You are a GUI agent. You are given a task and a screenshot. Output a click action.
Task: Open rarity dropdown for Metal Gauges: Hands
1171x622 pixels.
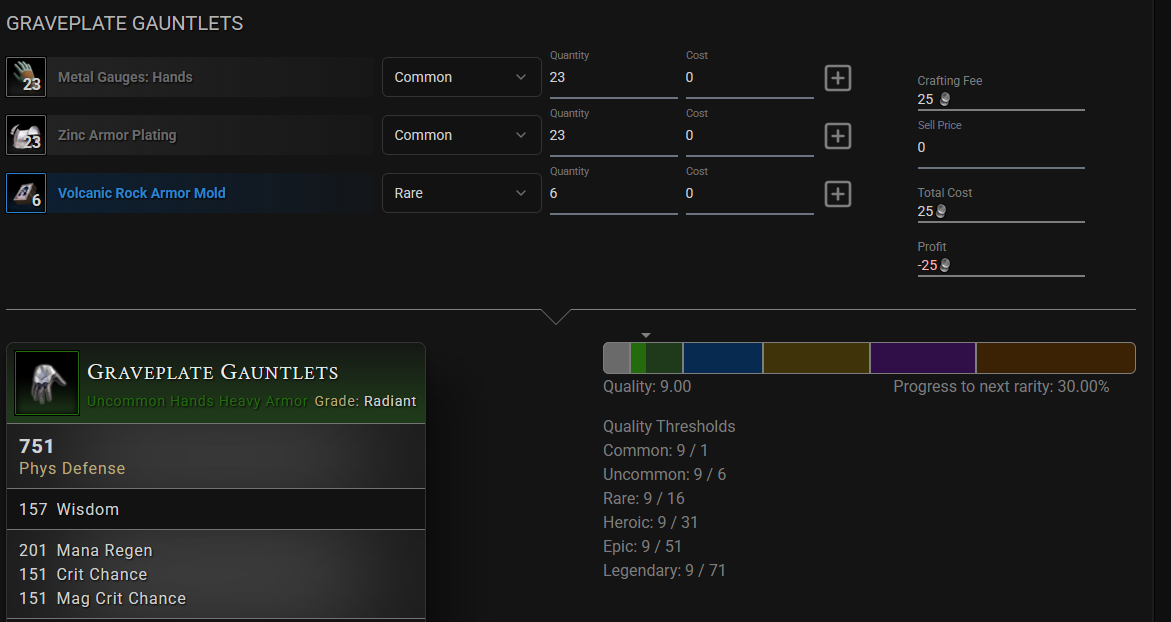pos(461,77)
